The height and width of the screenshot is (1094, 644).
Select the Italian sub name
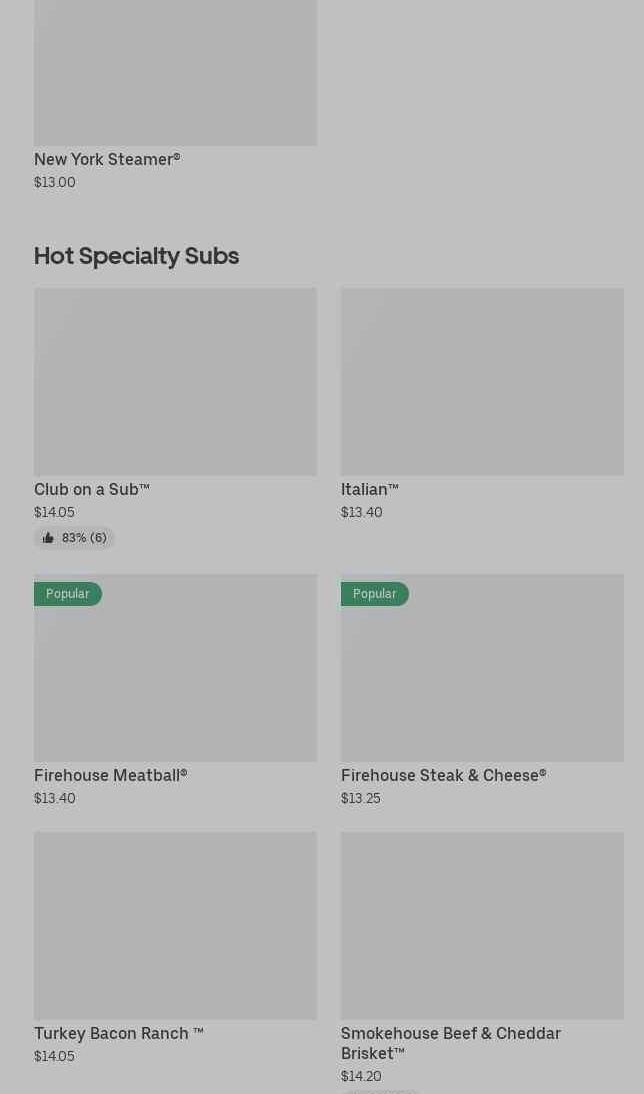pyautogui.click(x=370, y=490)
